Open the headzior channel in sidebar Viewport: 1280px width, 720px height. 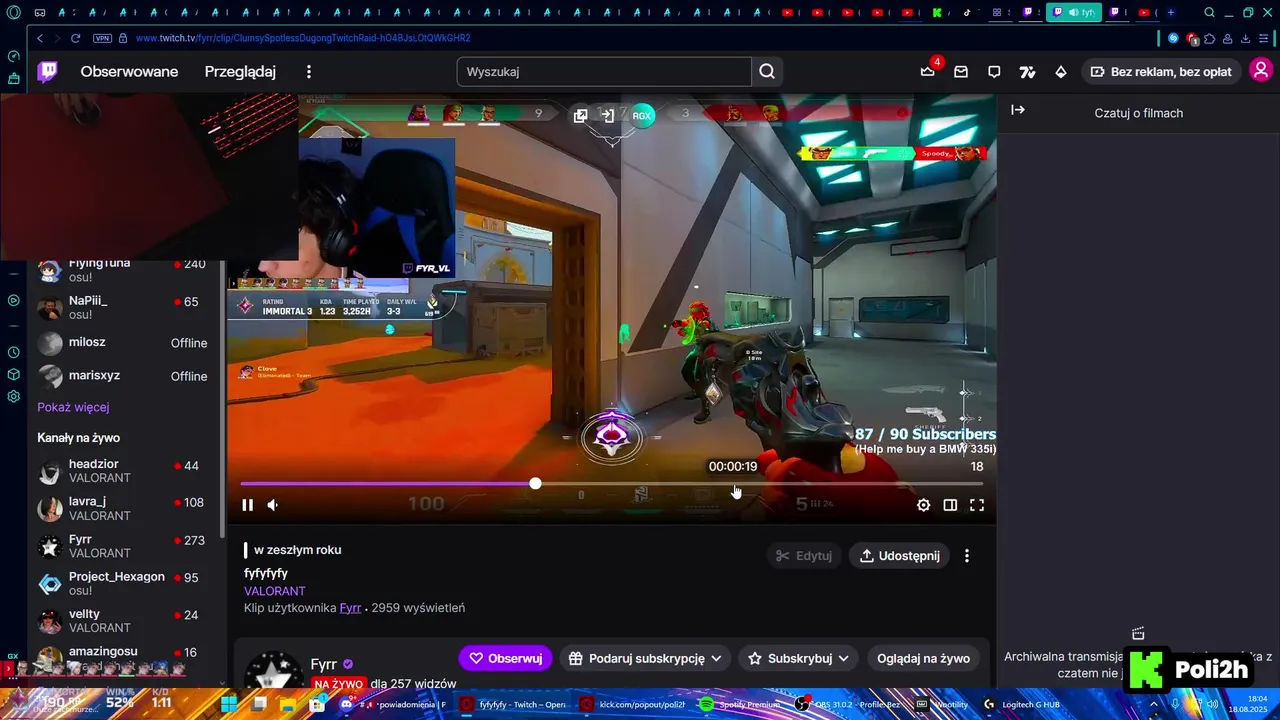click(122, 471)
